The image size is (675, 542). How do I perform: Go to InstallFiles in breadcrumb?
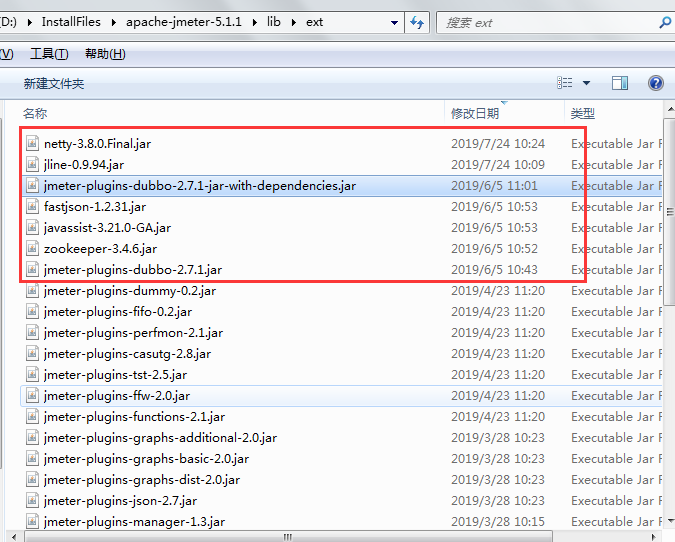(x=71, y=22)
